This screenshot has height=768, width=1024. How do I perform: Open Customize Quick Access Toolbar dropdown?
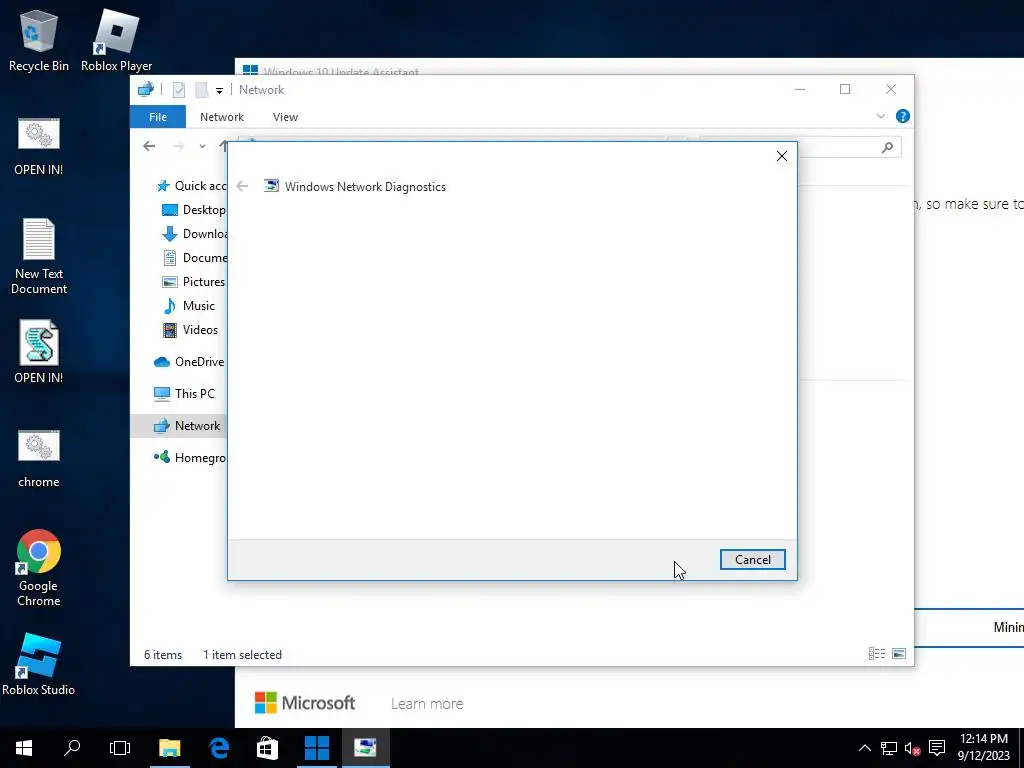[219, 91]
